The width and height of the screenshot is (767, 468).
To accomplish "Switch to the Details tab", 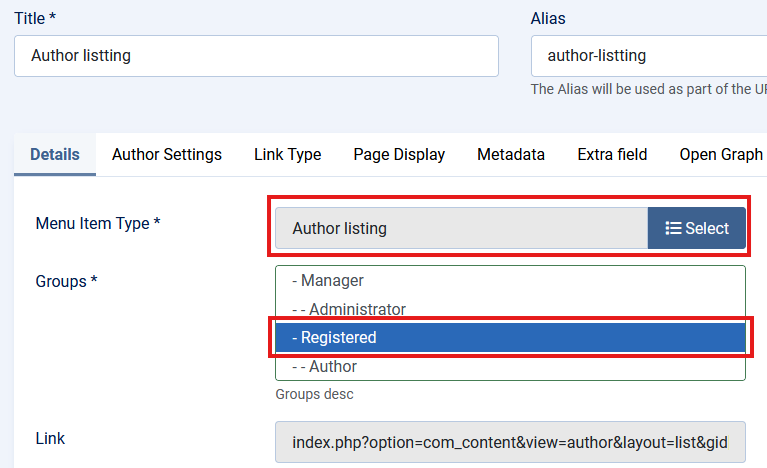I will click(55, 155).
